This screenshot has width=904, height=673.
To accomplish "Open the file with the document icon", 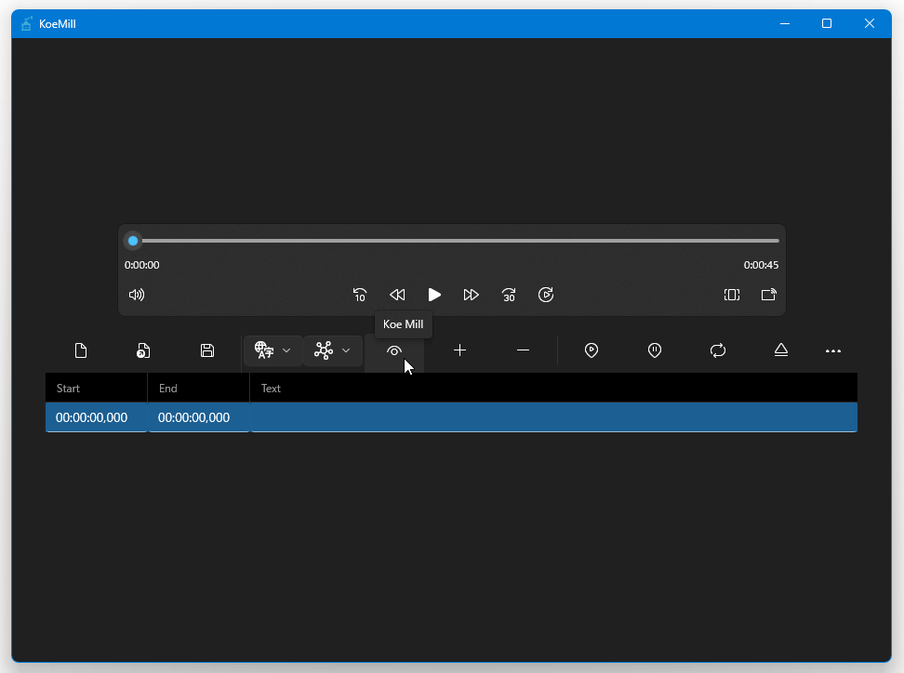I will [x=144, y=351].
